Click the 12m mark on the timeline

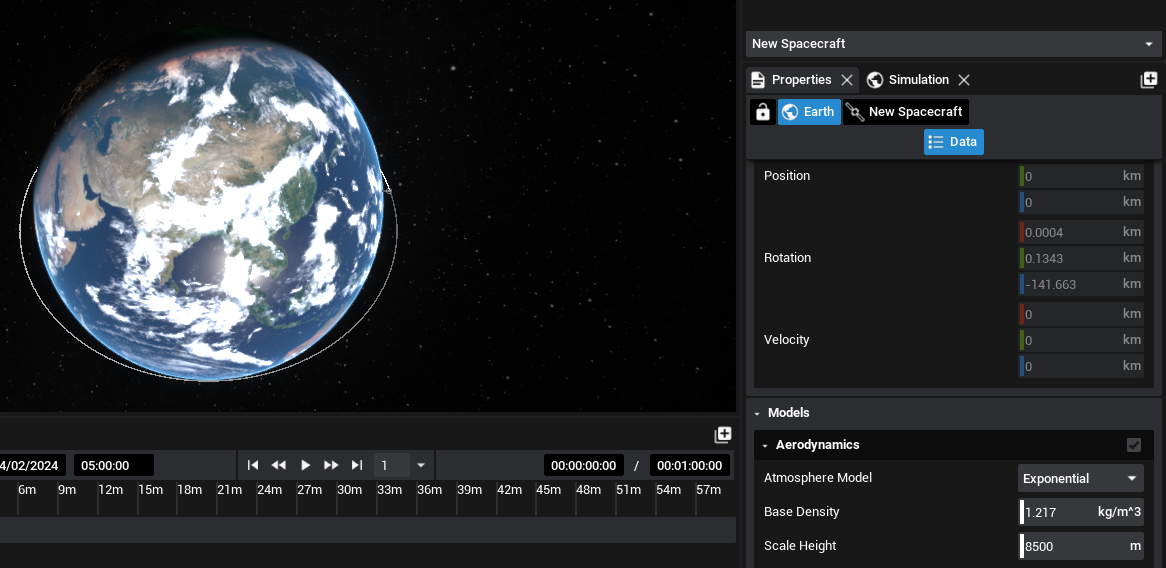pos(110,490)
